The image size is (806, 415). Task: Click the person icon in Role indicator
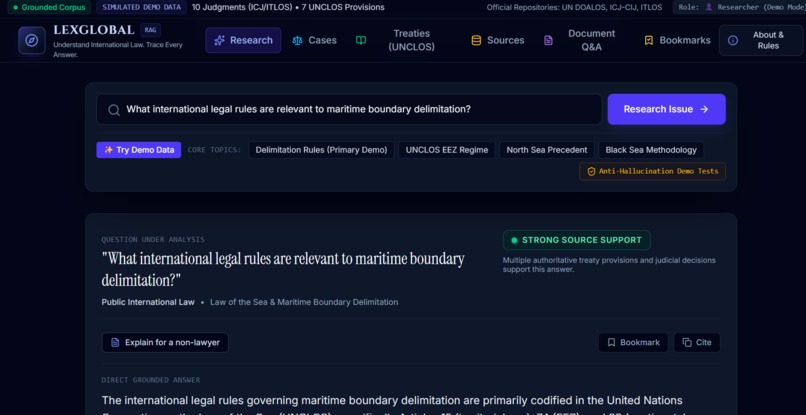tap(709, 7)
